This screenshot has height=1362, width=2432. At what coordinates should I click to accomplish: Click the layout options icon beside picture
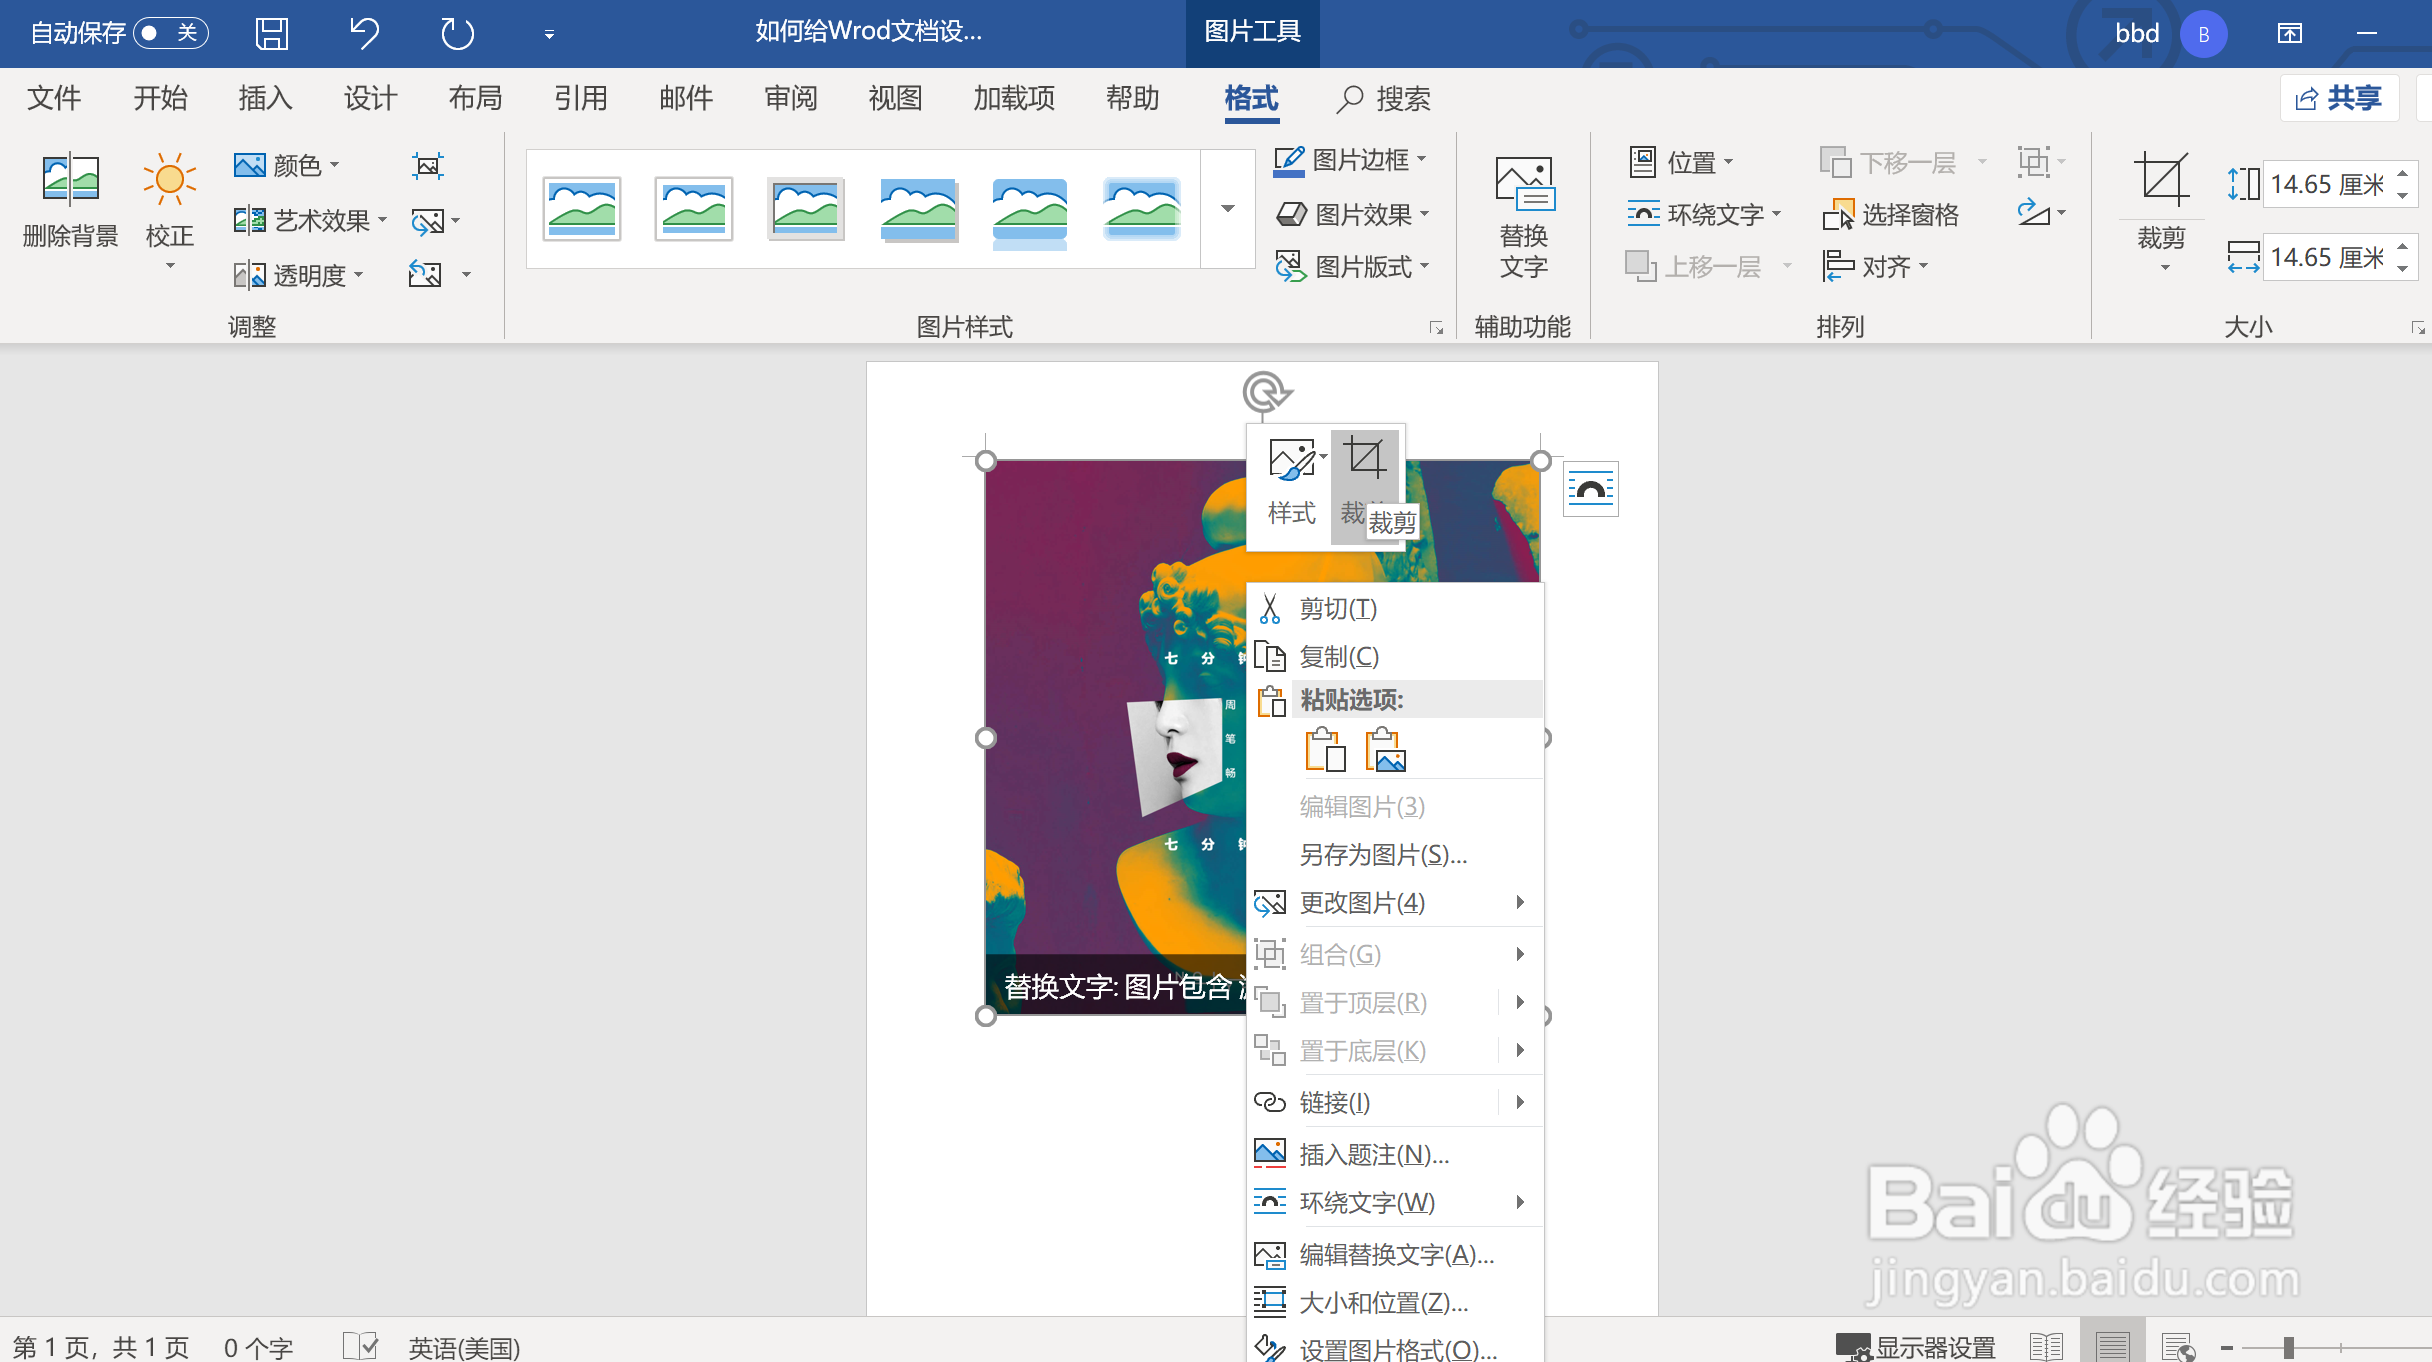pyautogui.click(x=1590, y=489)
